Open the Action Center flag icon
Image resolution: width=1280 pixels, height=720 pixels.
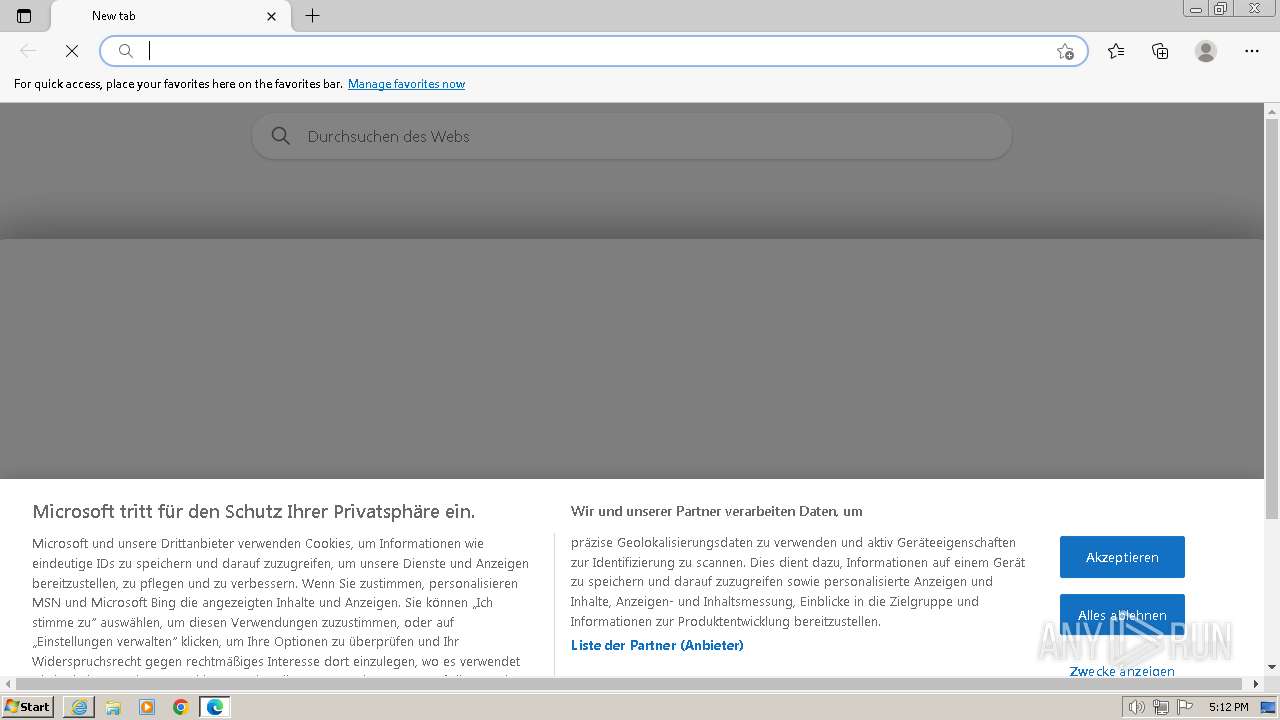coord(1184,707)
